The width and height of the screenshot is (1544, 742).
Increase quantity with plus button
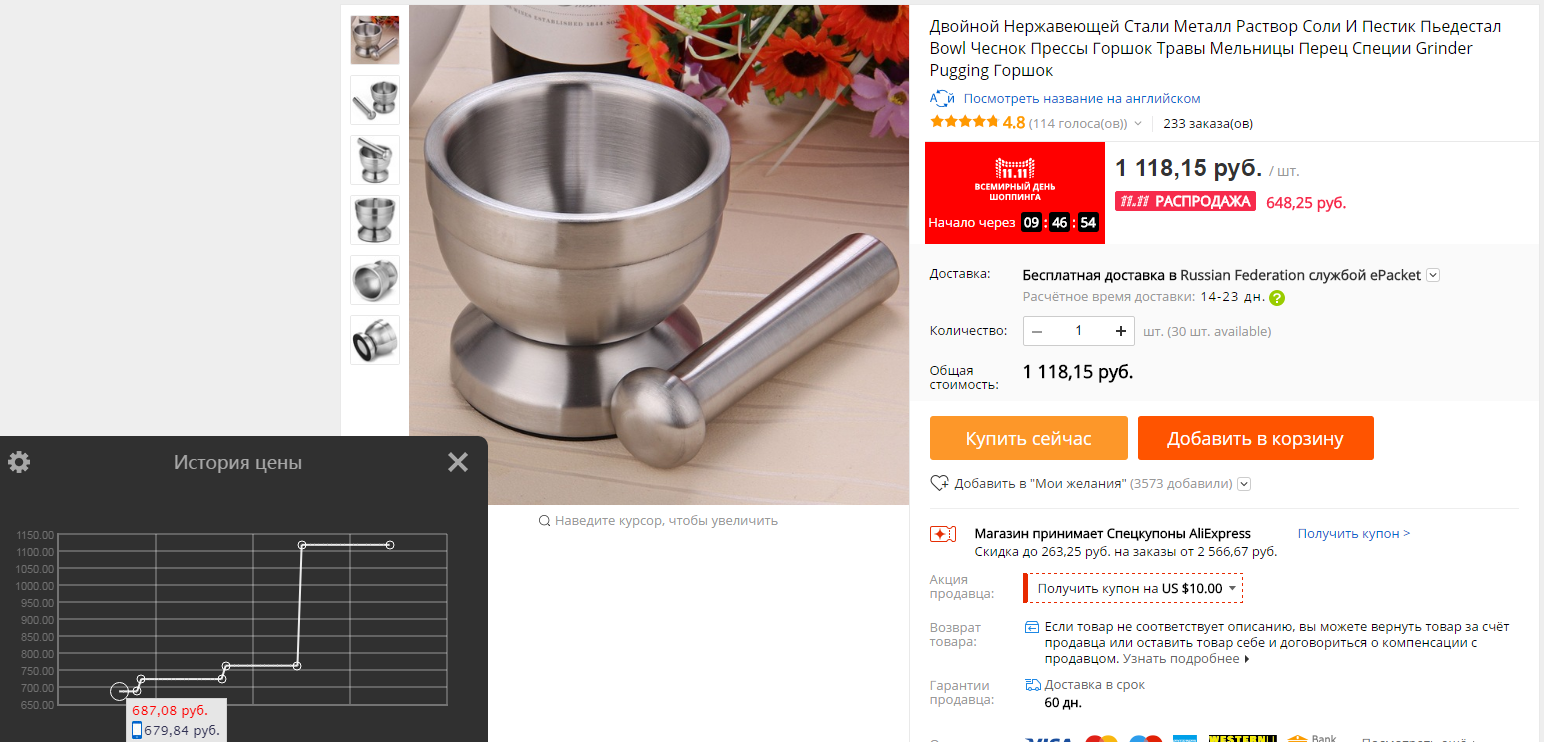1120,331
